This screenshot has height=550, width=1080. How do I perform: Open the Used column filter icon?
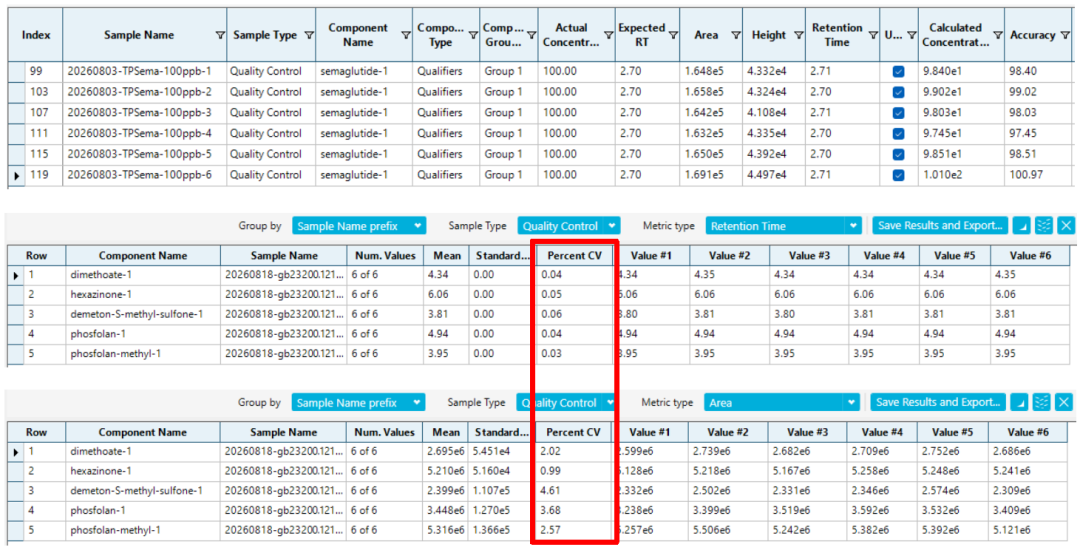(911, 35)
